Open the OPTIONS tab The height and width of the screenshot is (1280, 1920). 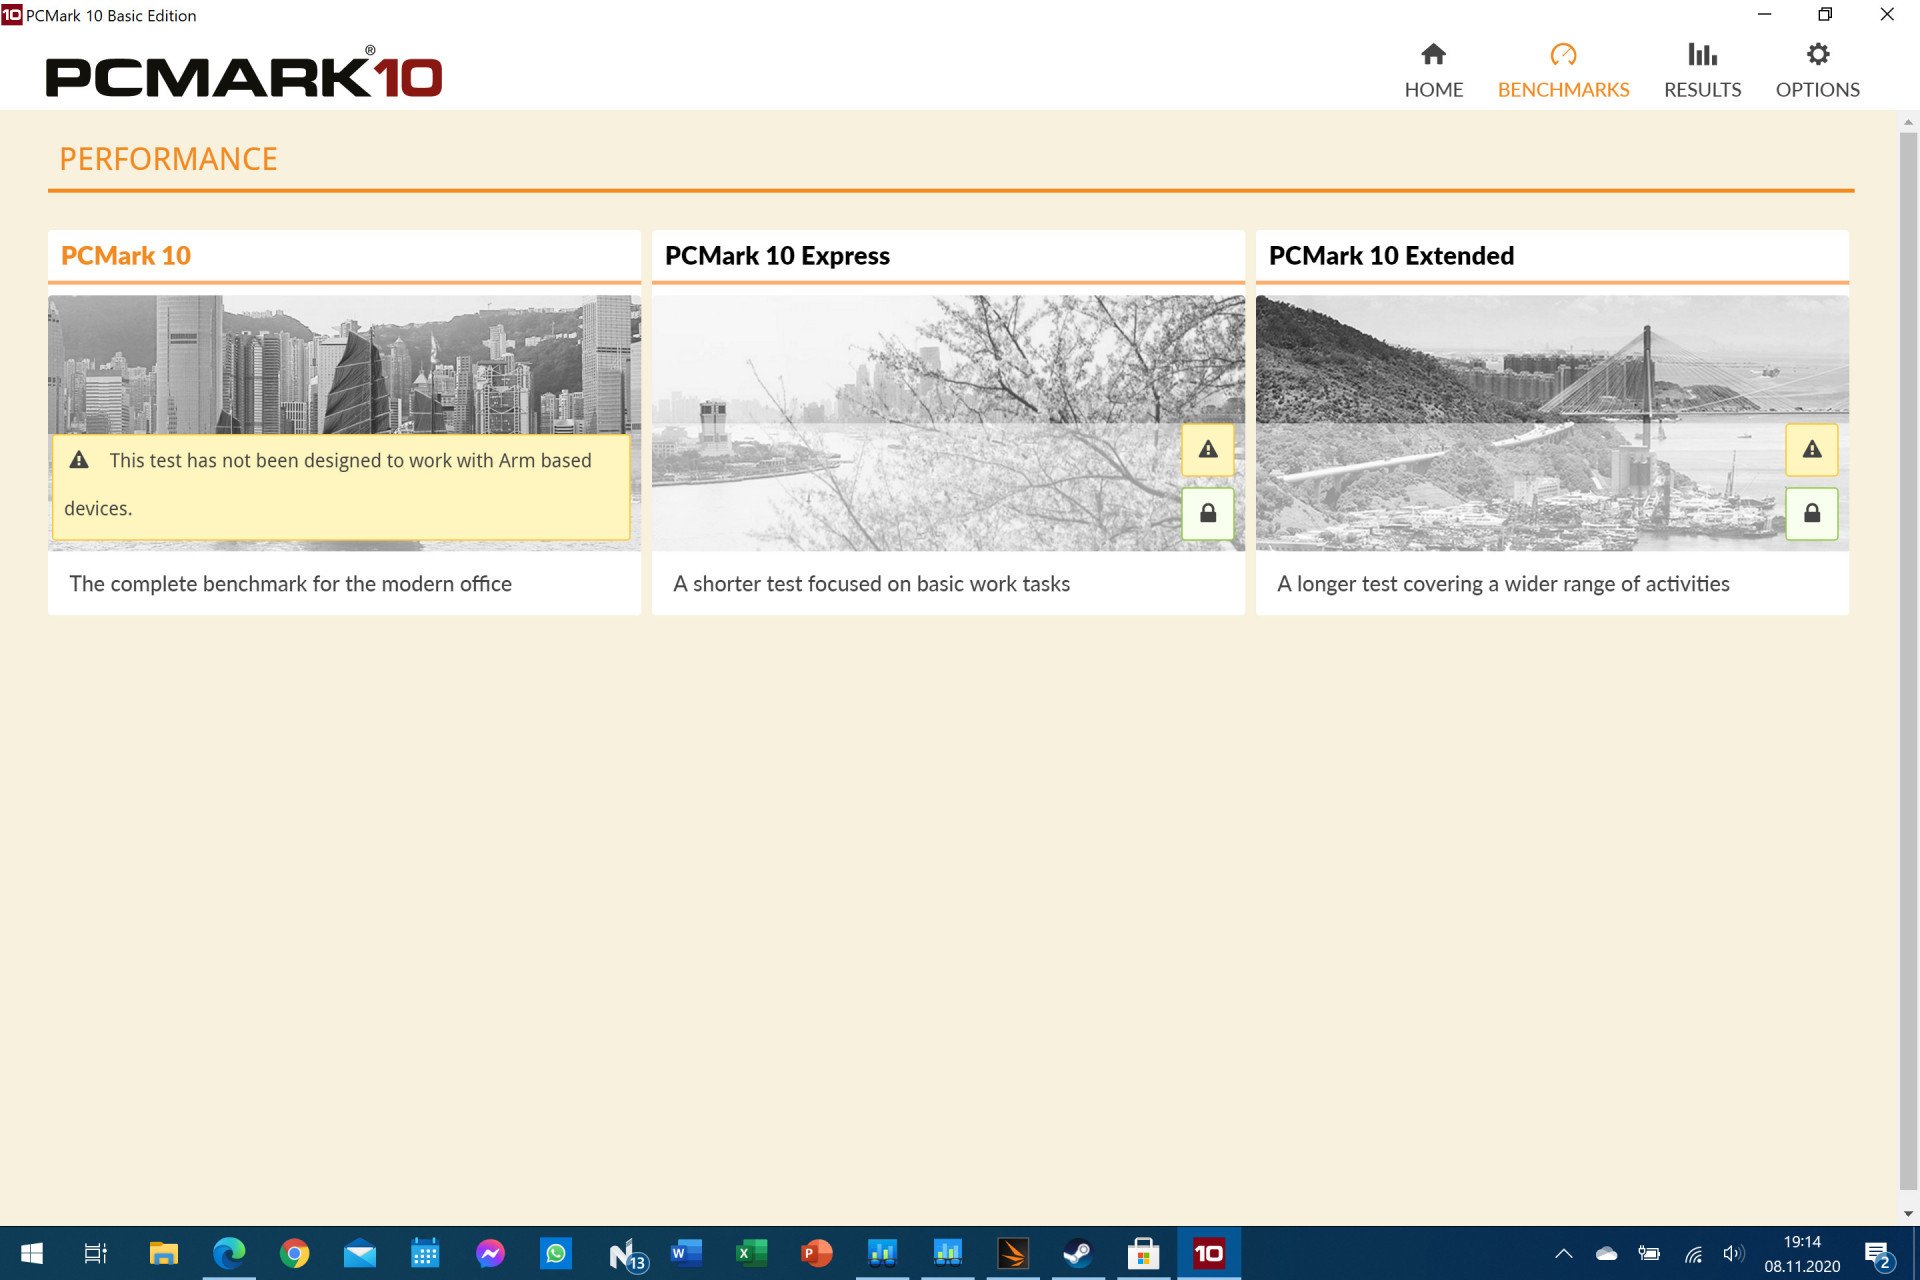pos(1817,70)
